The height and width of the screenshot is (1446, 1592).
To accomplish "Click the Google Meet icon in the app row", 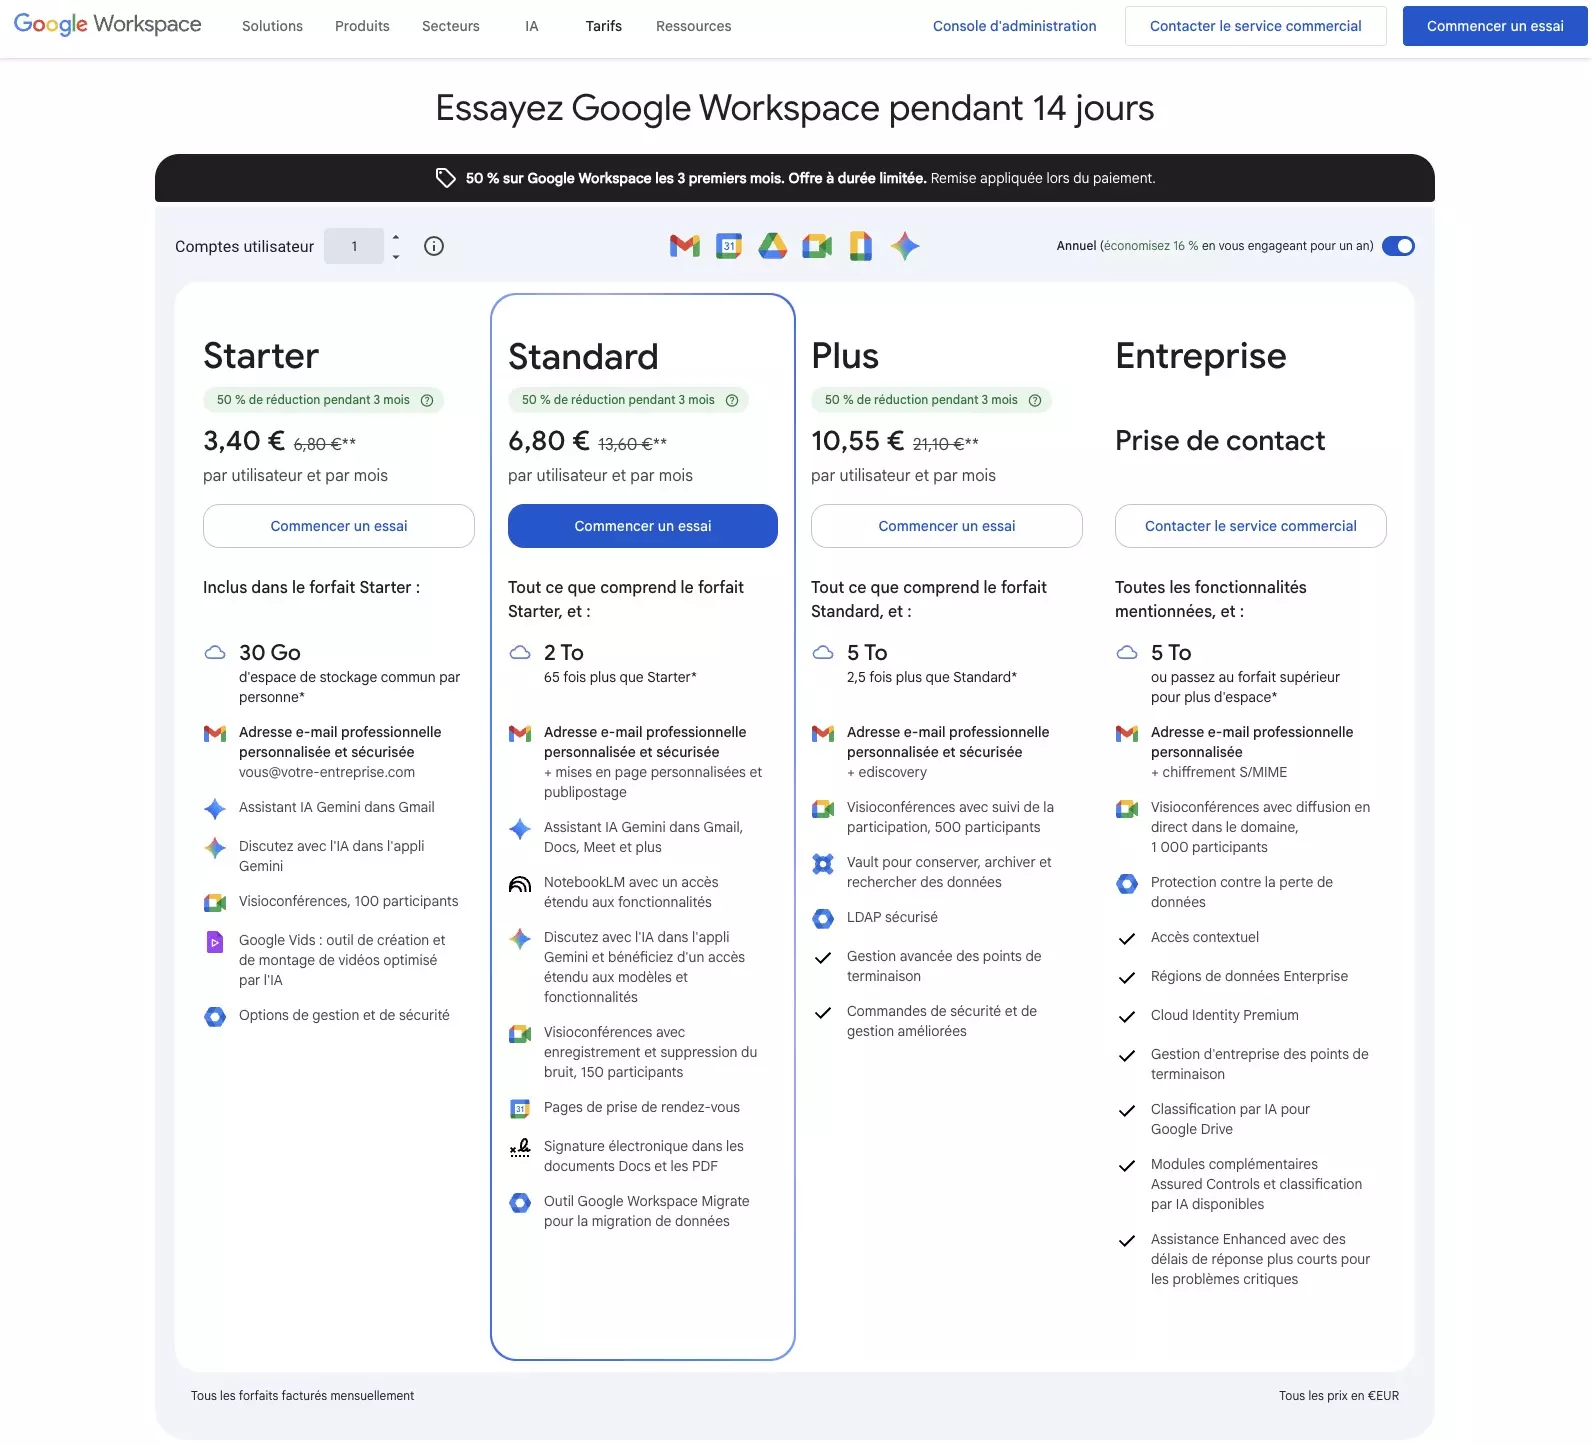I will point(817,246).
